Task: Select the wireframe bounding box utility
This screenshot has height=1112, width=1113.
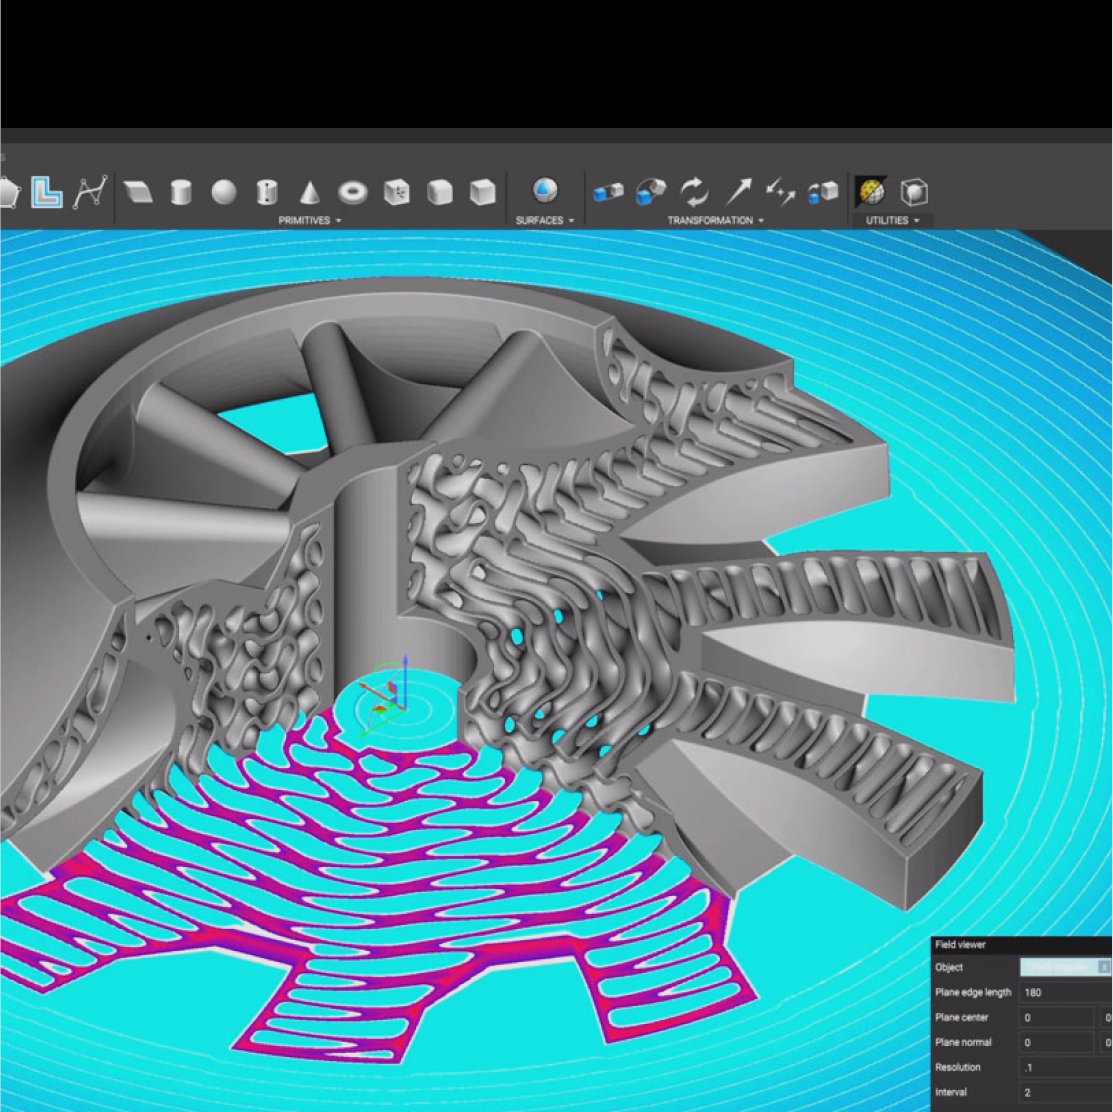Action: (x=914, y=192)
